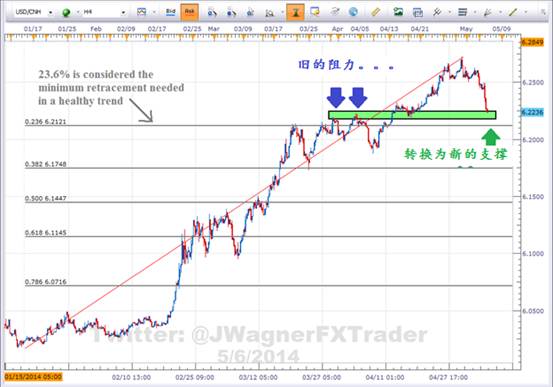Click the note window icon
This screenshot has width=553, height=387.
pos(315,12)
